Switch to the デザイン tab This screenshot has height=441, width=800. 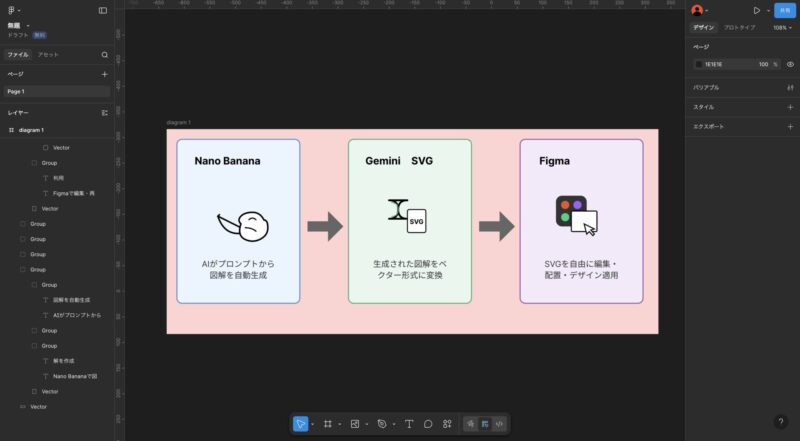click(704, 28)
